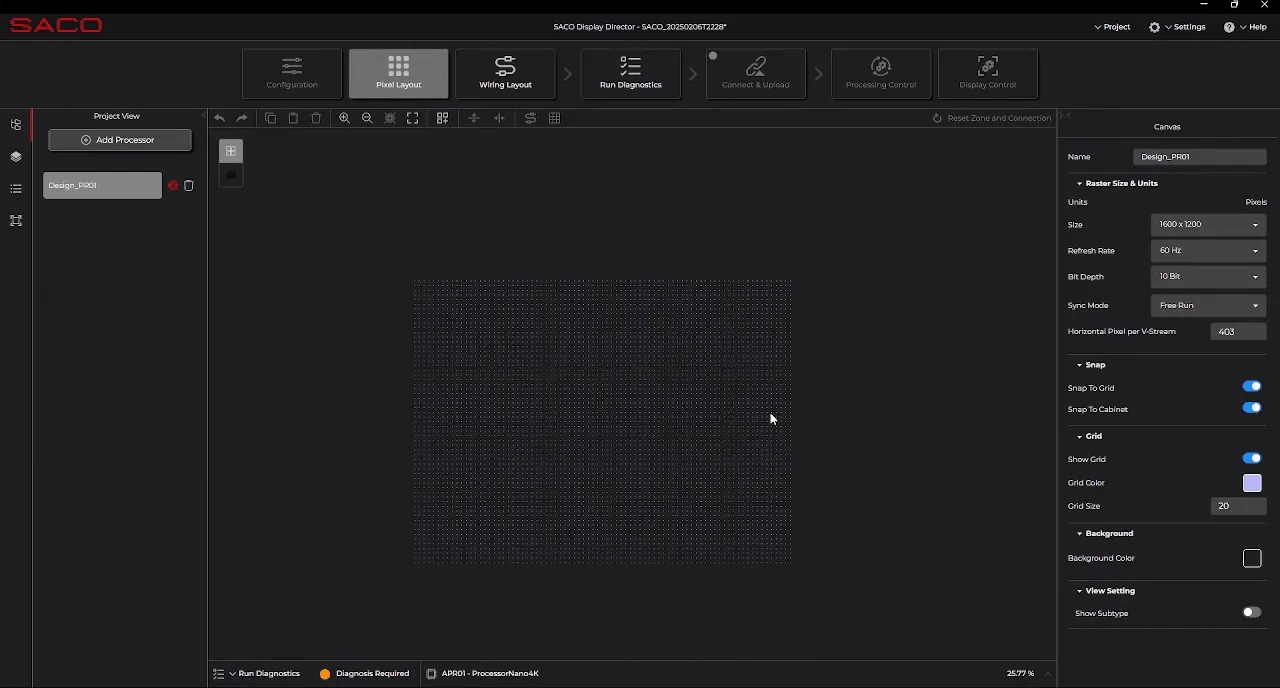Open the Refresh Rate dropdown

point(1255,250)
